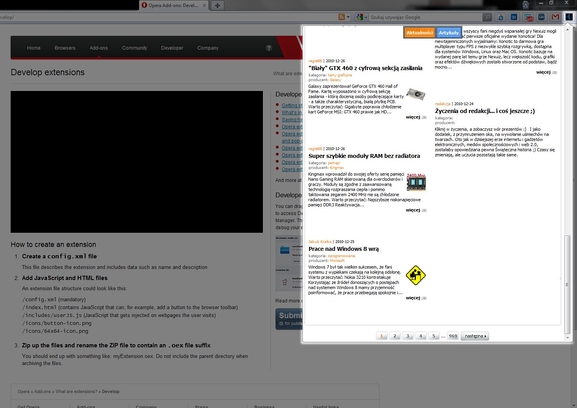Open 'Życzenia od redakcji... i coś jeszcze' headline

click(485, 111)
